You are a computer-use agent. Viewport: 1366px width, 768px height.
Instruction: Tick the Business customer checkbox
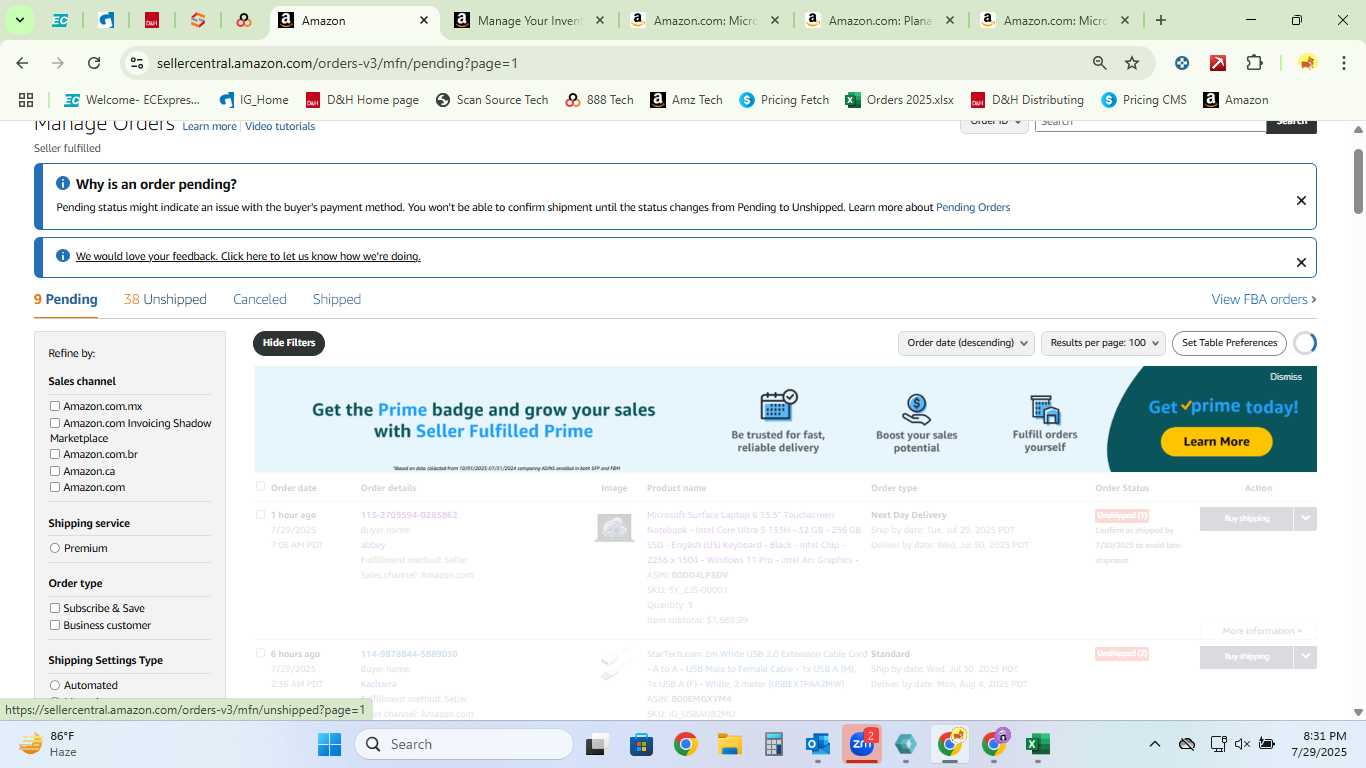coord(55,625)
